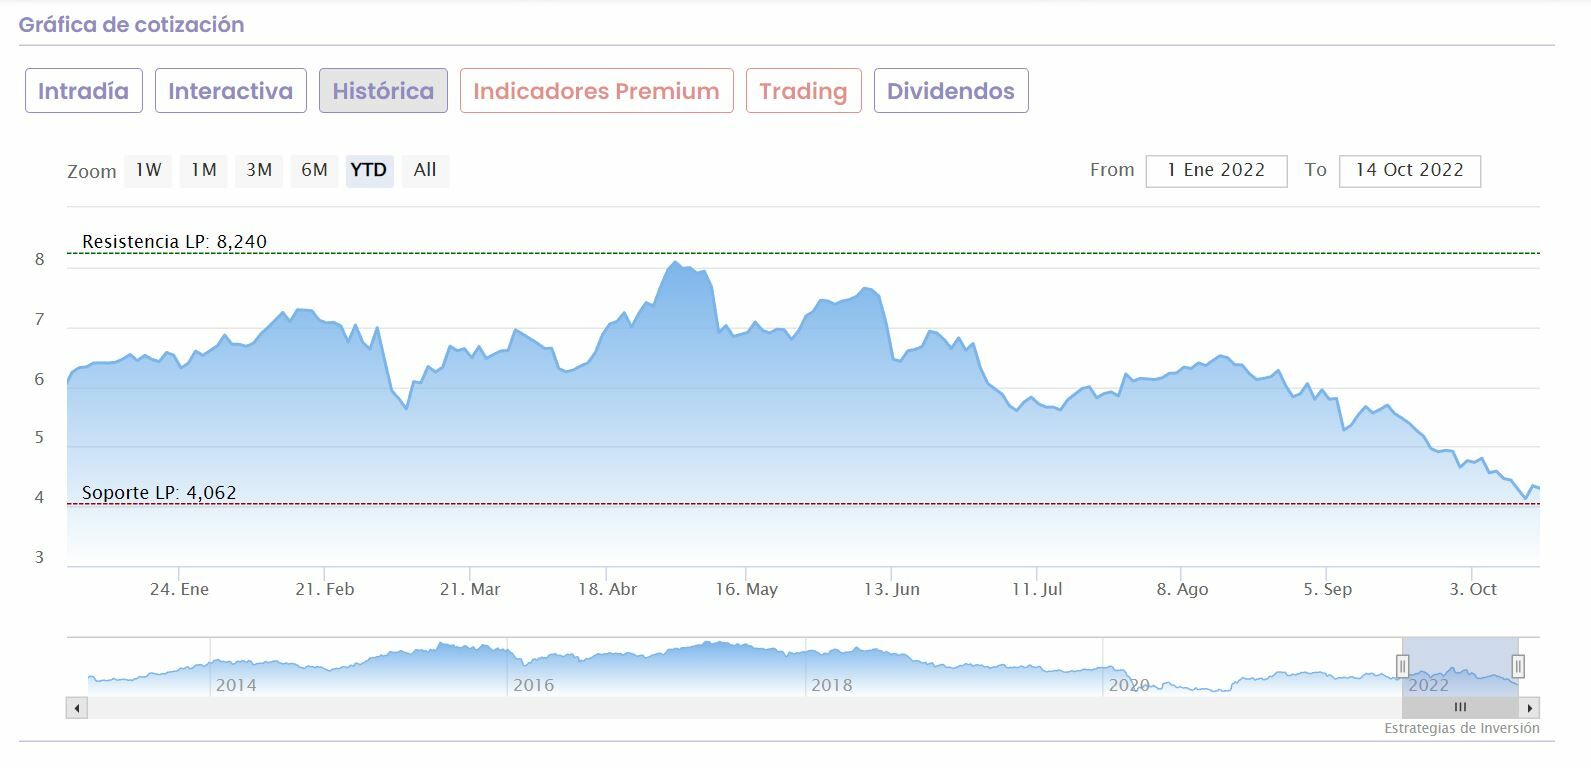The width and height of the screenshot is (1591, 768).
Task: Switch to the Trading tab
Action: [803, 91]
